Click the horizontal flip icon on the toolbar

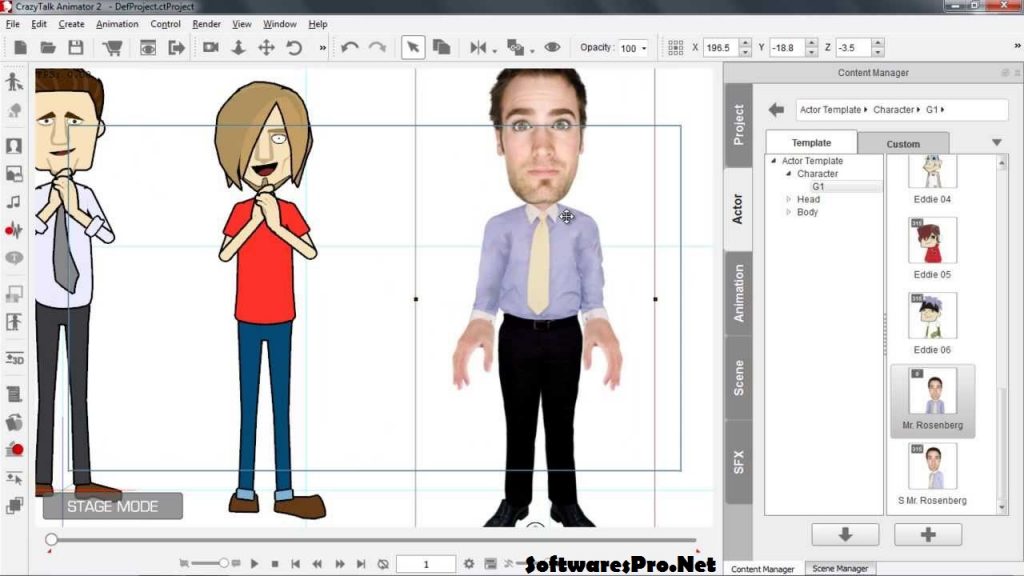click(478, 46)
